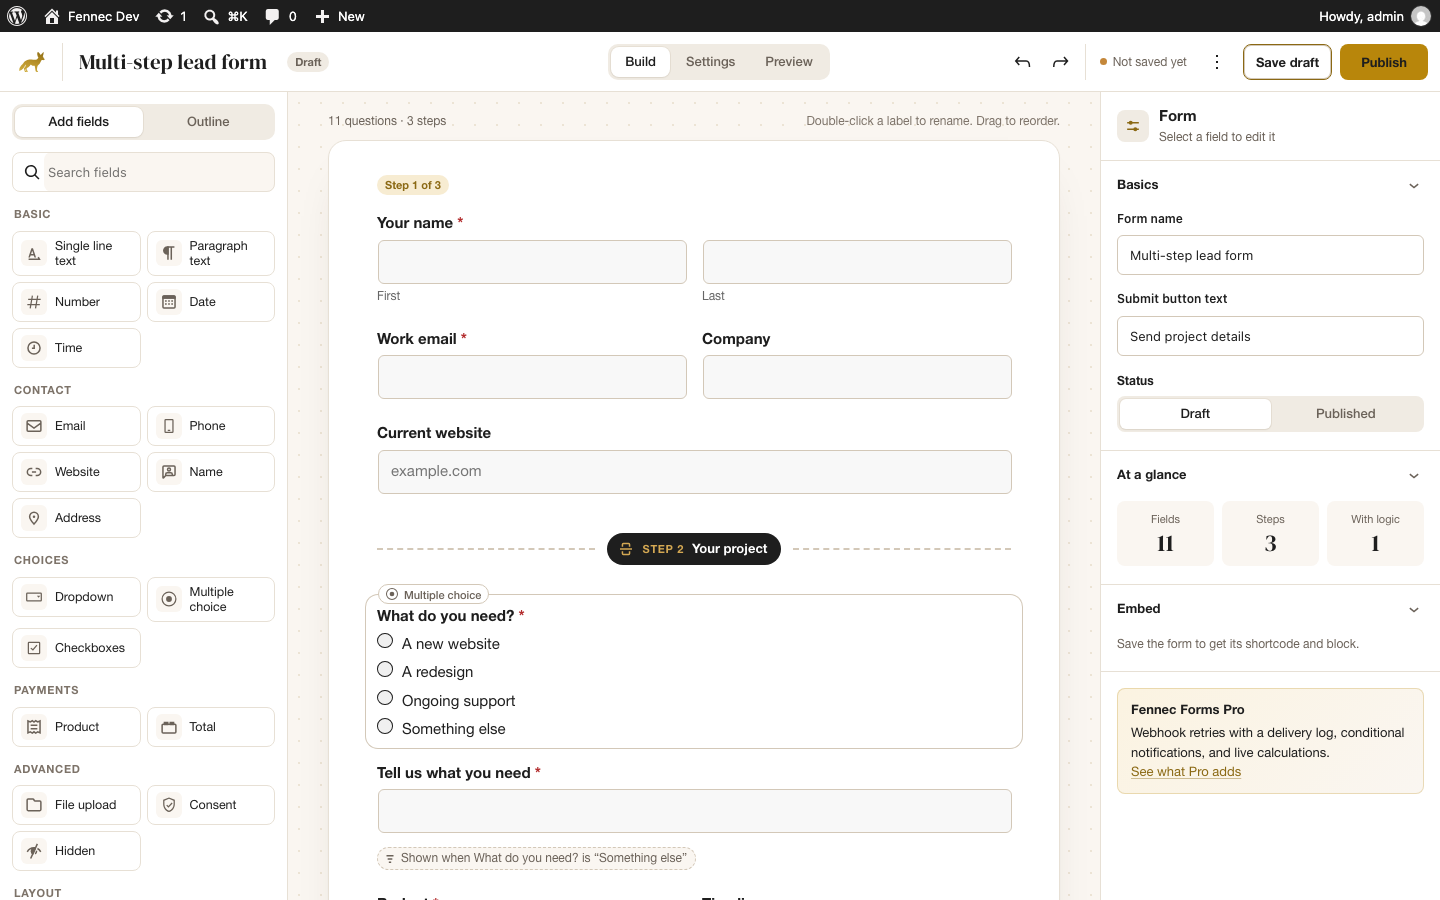Collapse the Basics section
The height and width of the screenshot is (900, 1440).
[1414, 185]
